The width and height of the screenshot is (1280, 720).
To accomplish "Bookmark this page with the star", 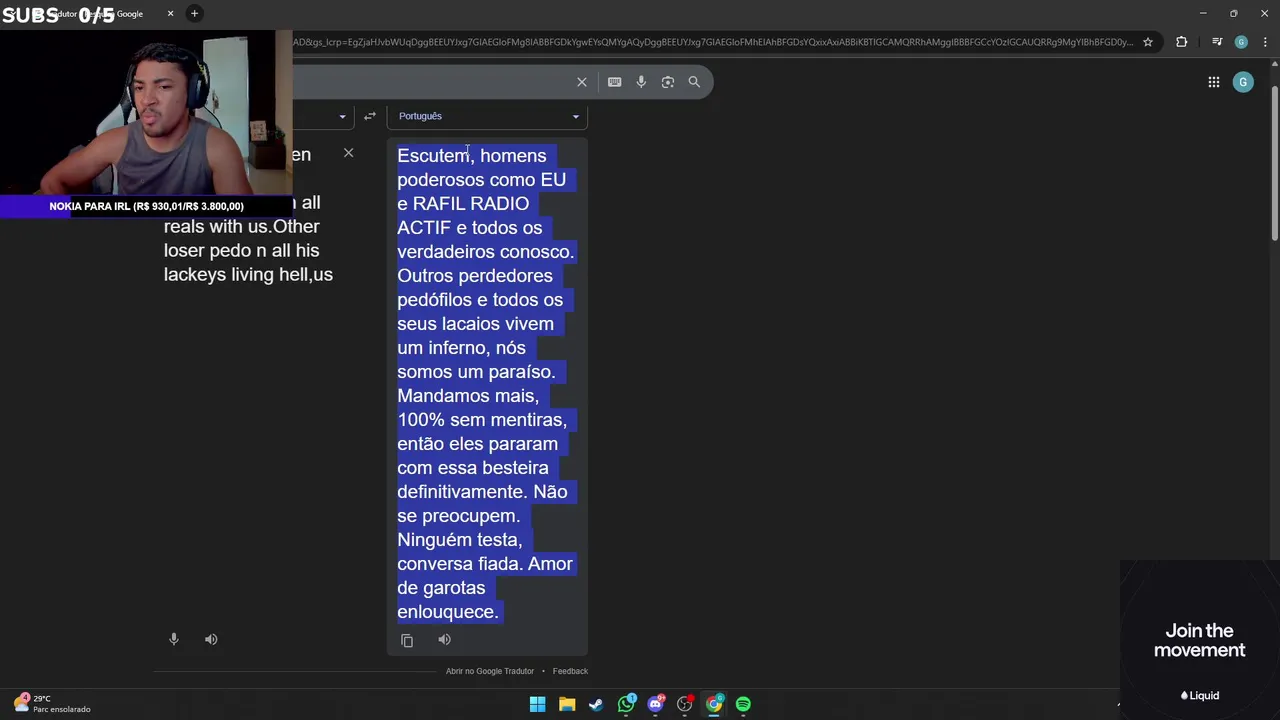I will click(x=1148, y=42).
